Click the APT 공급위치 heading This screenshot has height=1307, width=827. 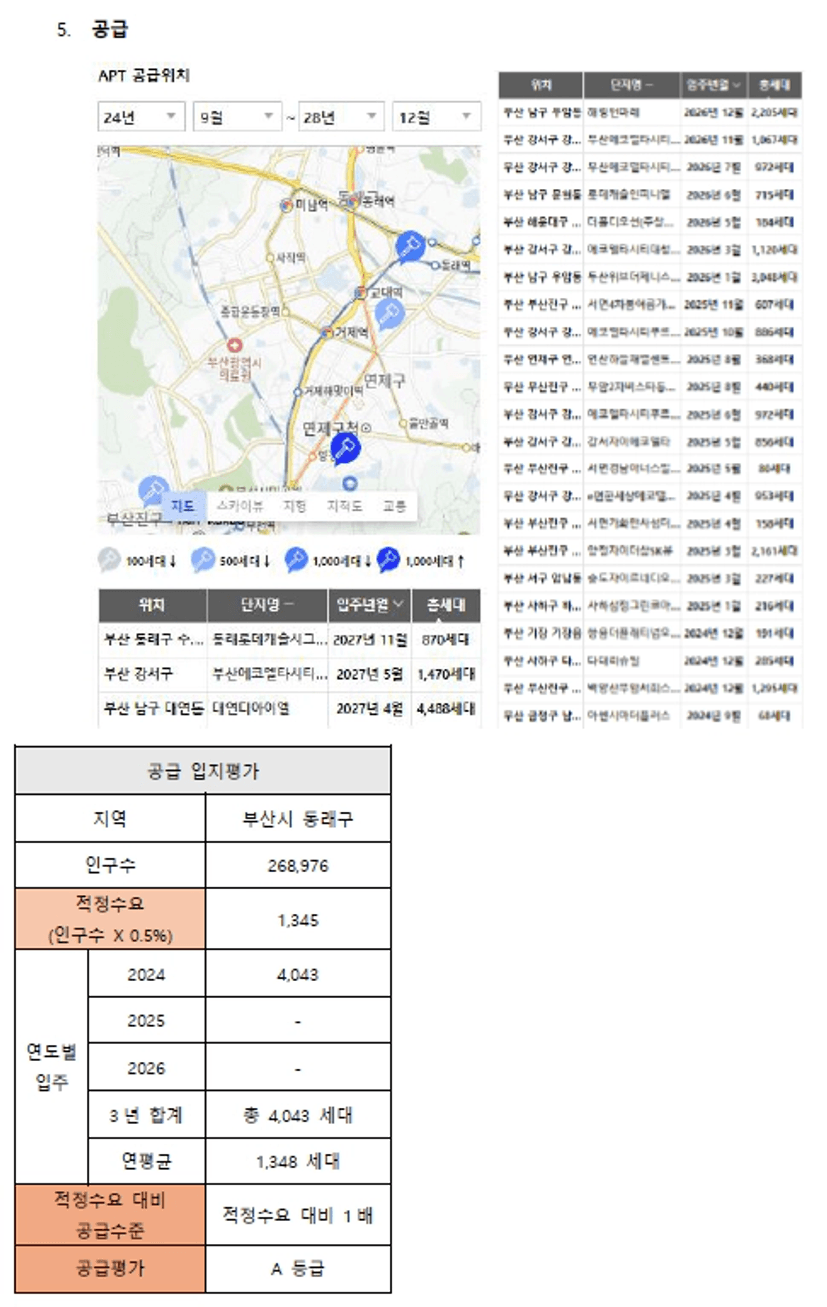click(144, 75)
